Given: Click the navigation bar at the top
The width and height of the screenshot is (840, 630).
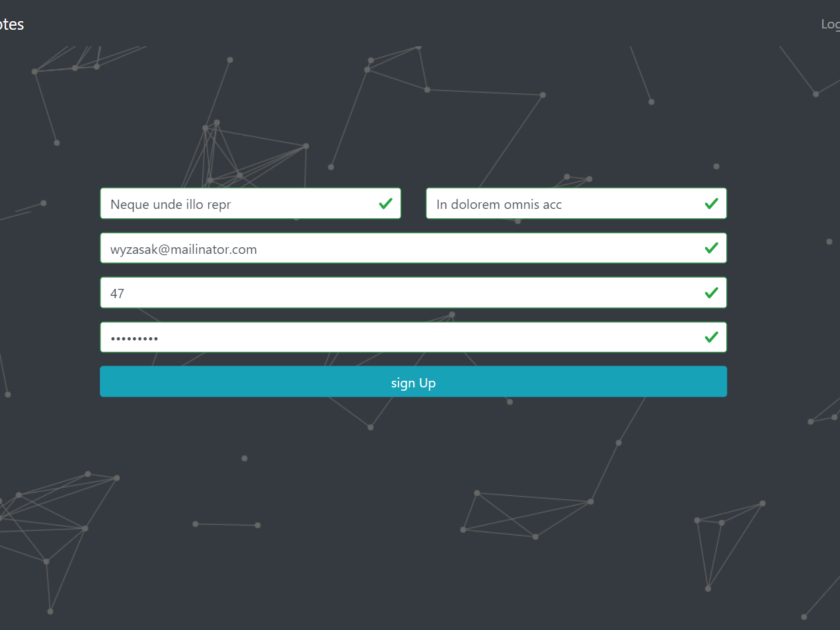Looking at the screenshot, I should [420, 23].
